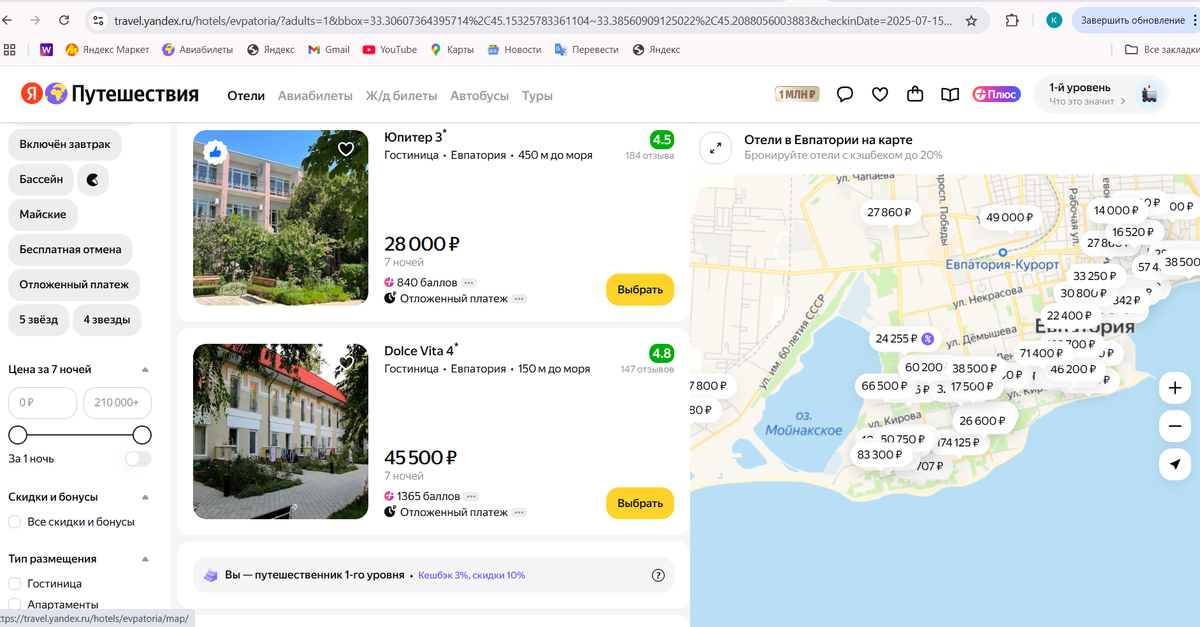Collapse the Тип размещения section
This screenshot has width=1200, height=627.
point(145,559)
